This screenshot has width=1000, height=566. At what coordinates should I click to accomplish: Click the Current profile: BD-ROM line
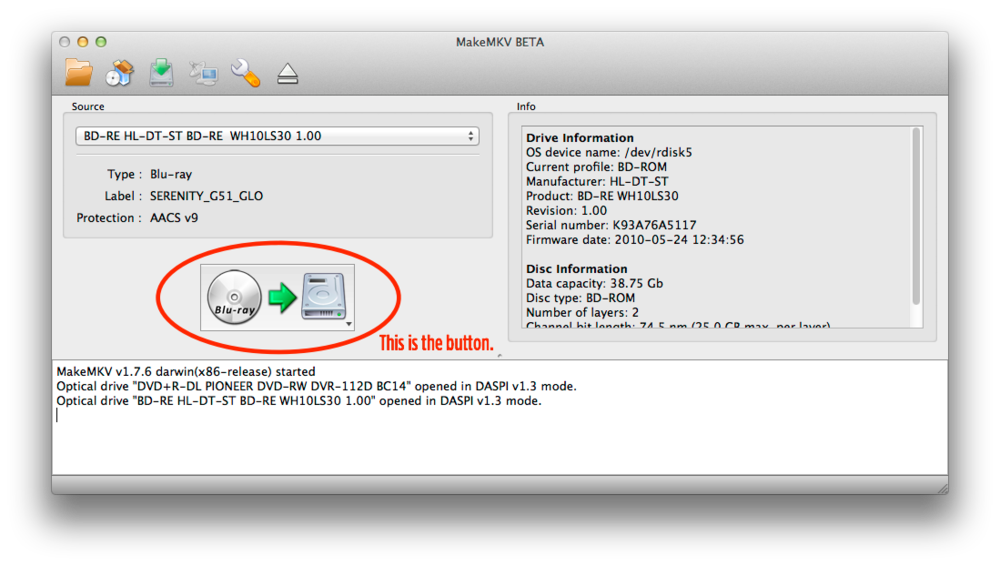596,167
